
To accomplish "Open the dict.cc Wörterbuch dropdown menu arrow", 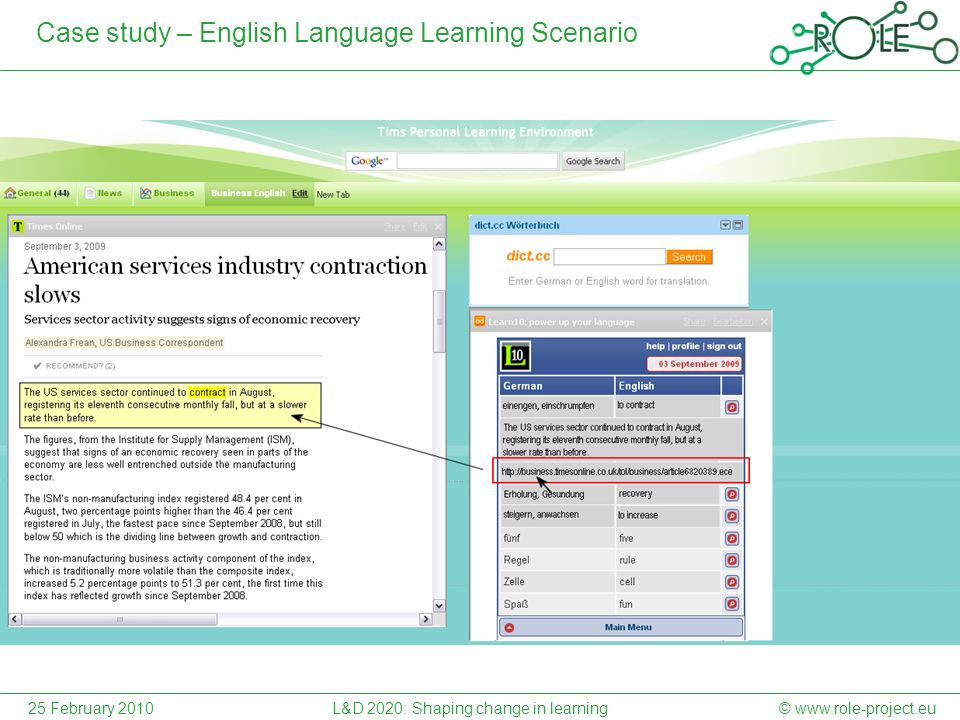I will click(725, 225).
